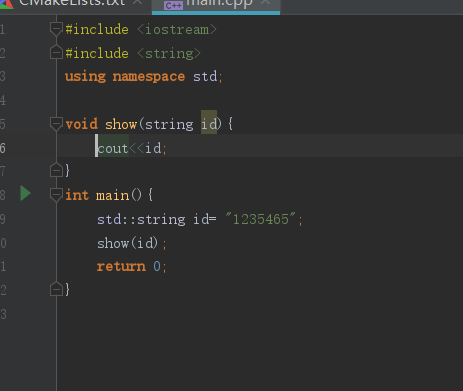Click the fold marker beside #include <string>
Viewport: 463px width, 391px height.
coord(56,53)
